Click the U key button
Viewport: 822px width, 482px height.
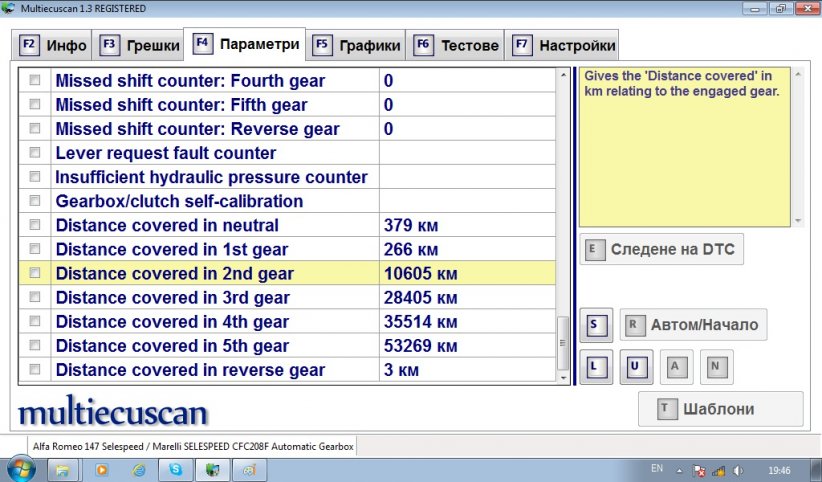tap(635, 367)
